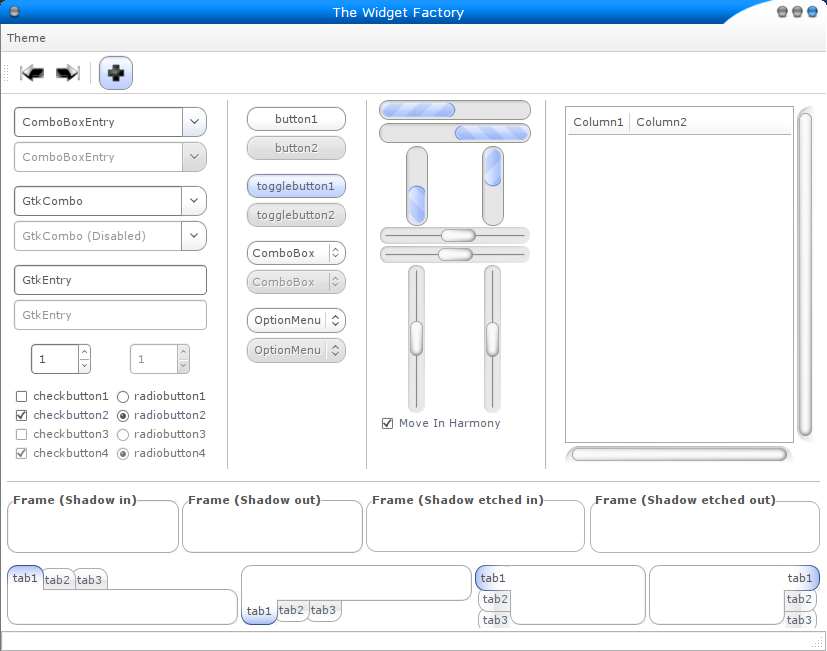Click the right vertical slider handle
This screenshot has height=651, width=827.
click(492, 339)
